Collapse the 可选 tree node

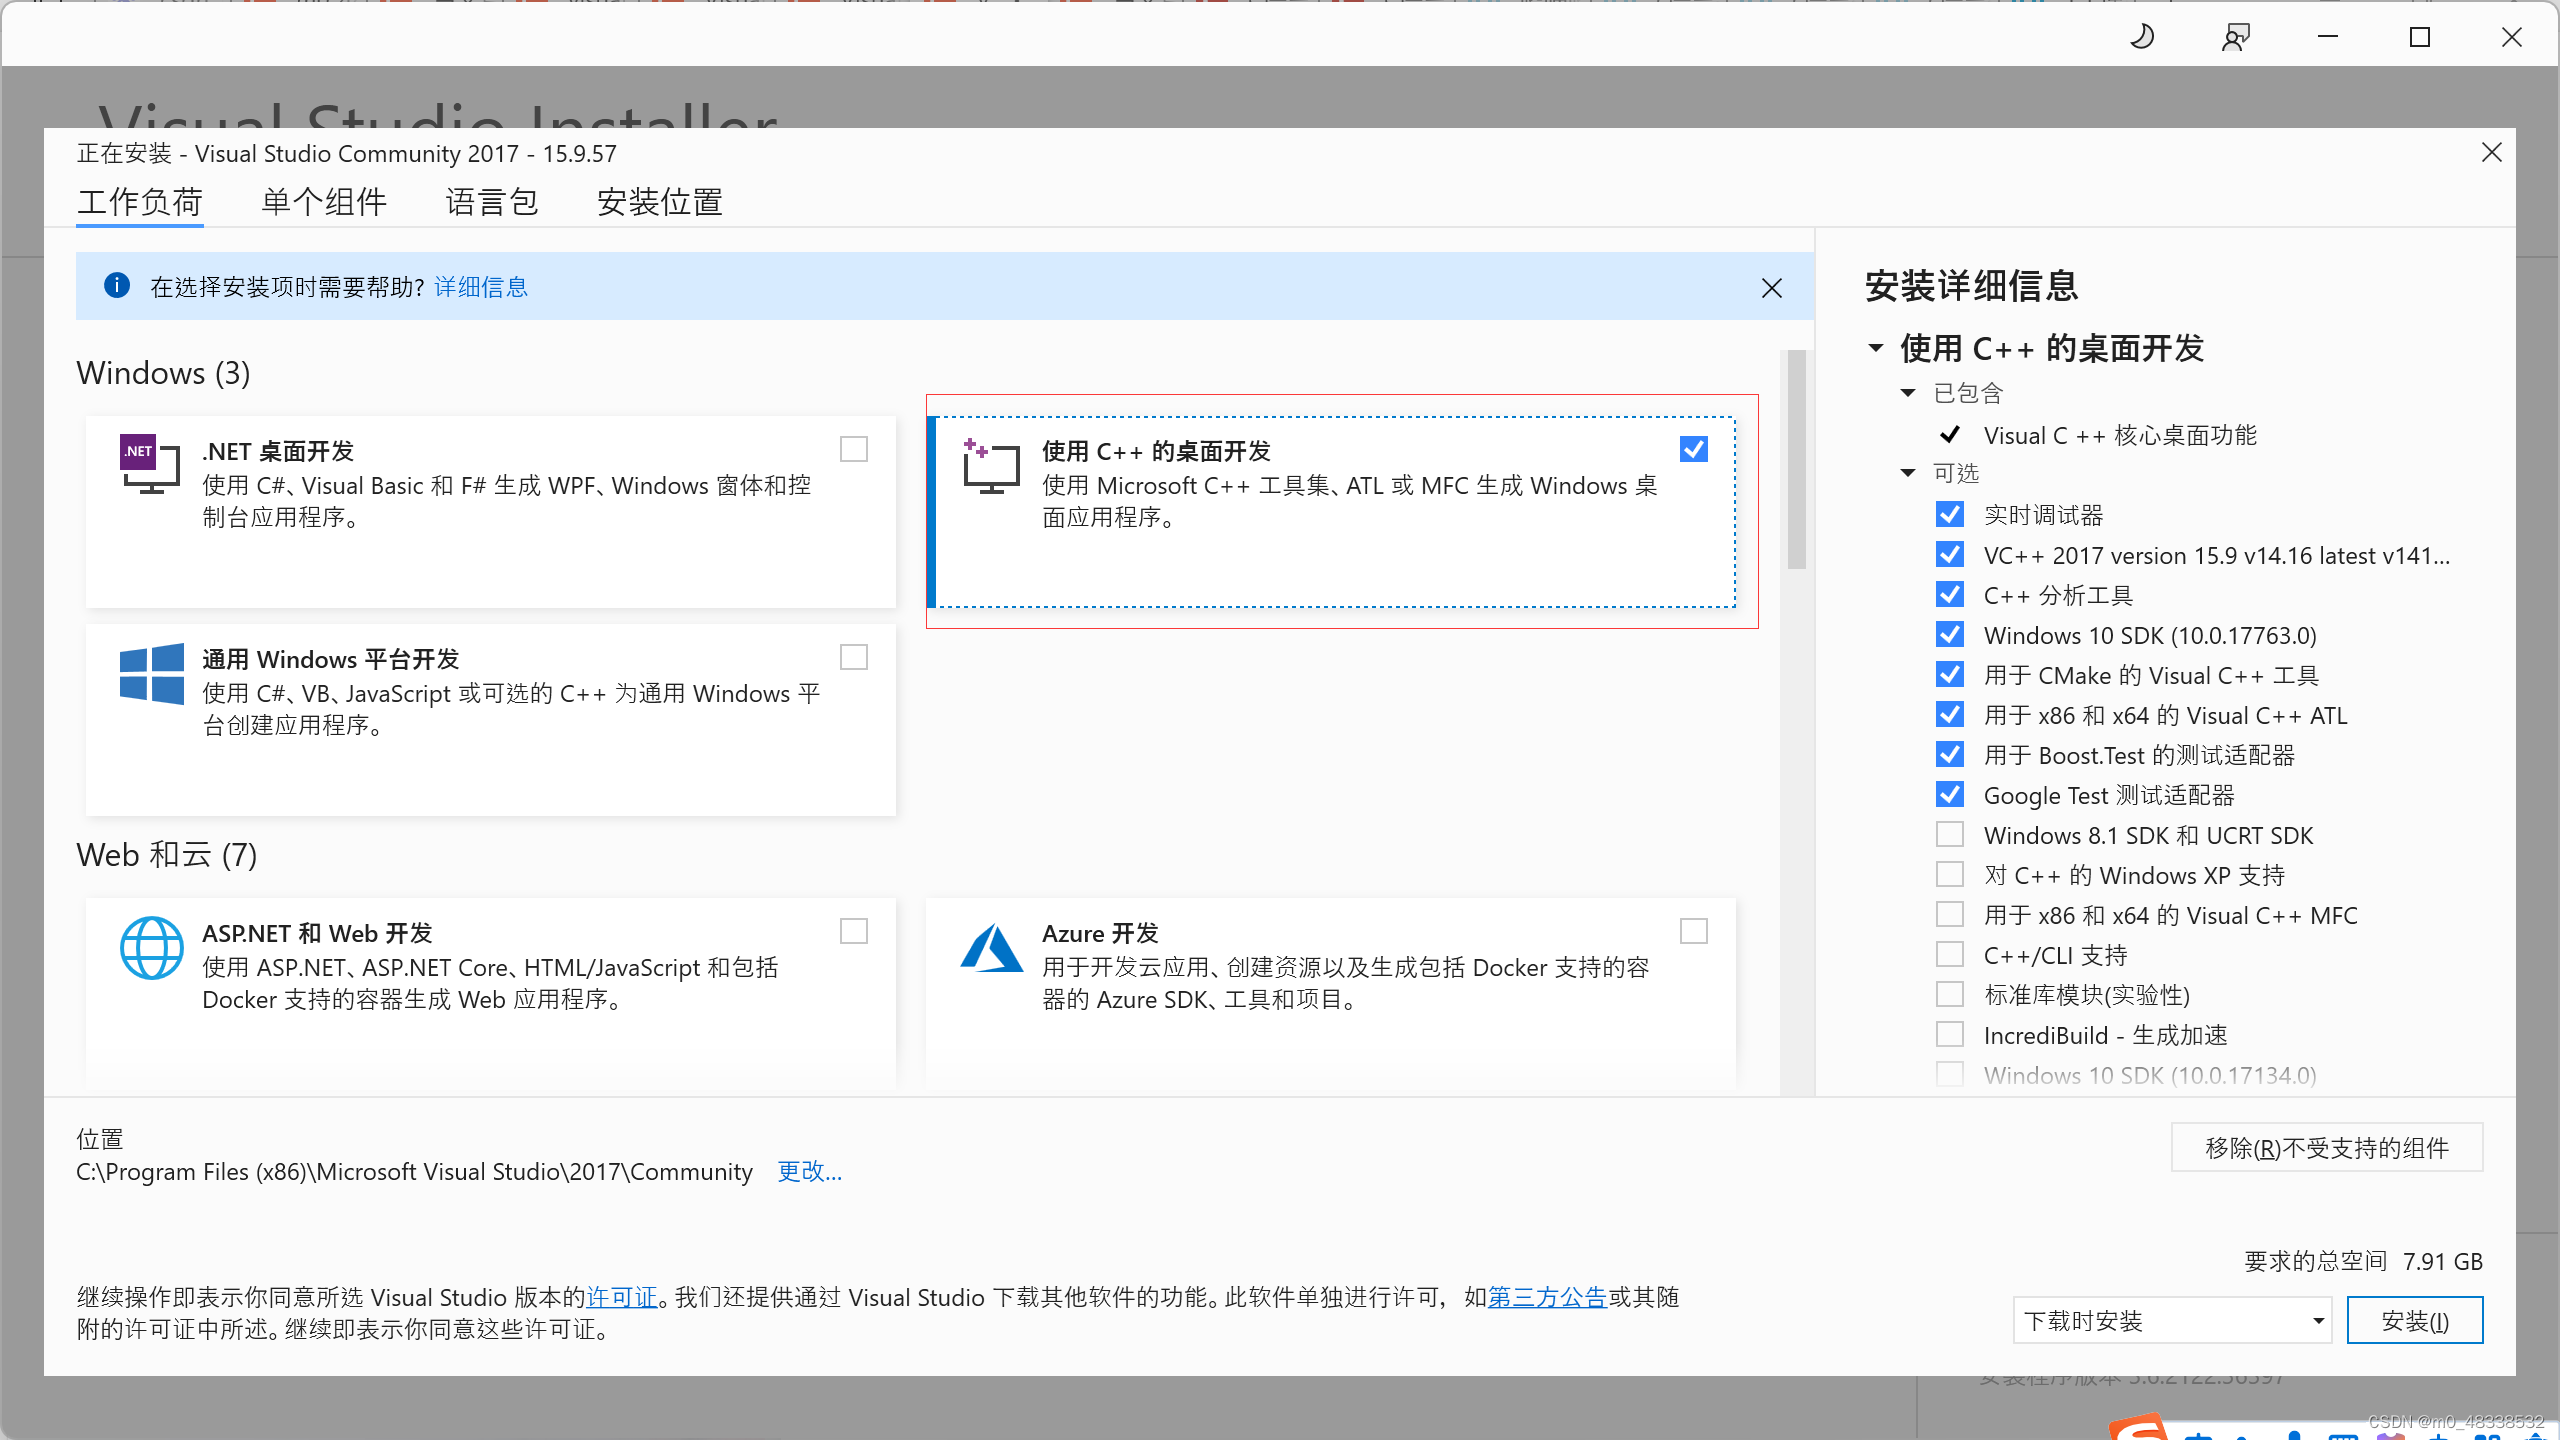pos(1908,472)
